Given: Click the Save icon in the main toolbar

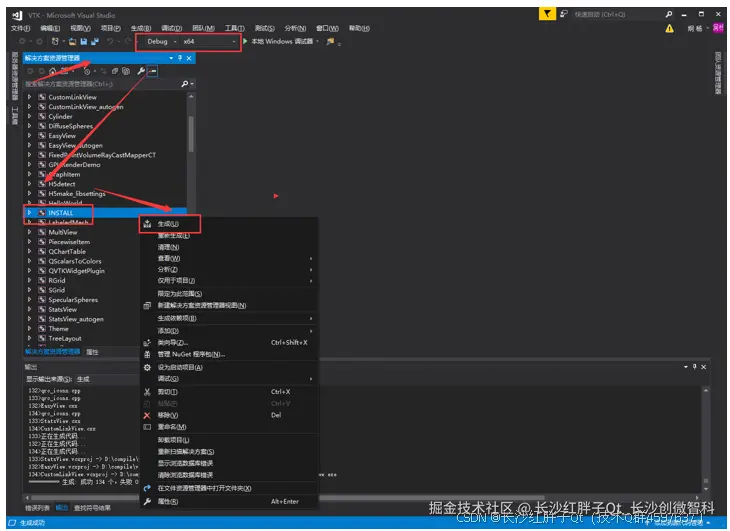Looking at the screenshot, I should click(x=84, y=41).
